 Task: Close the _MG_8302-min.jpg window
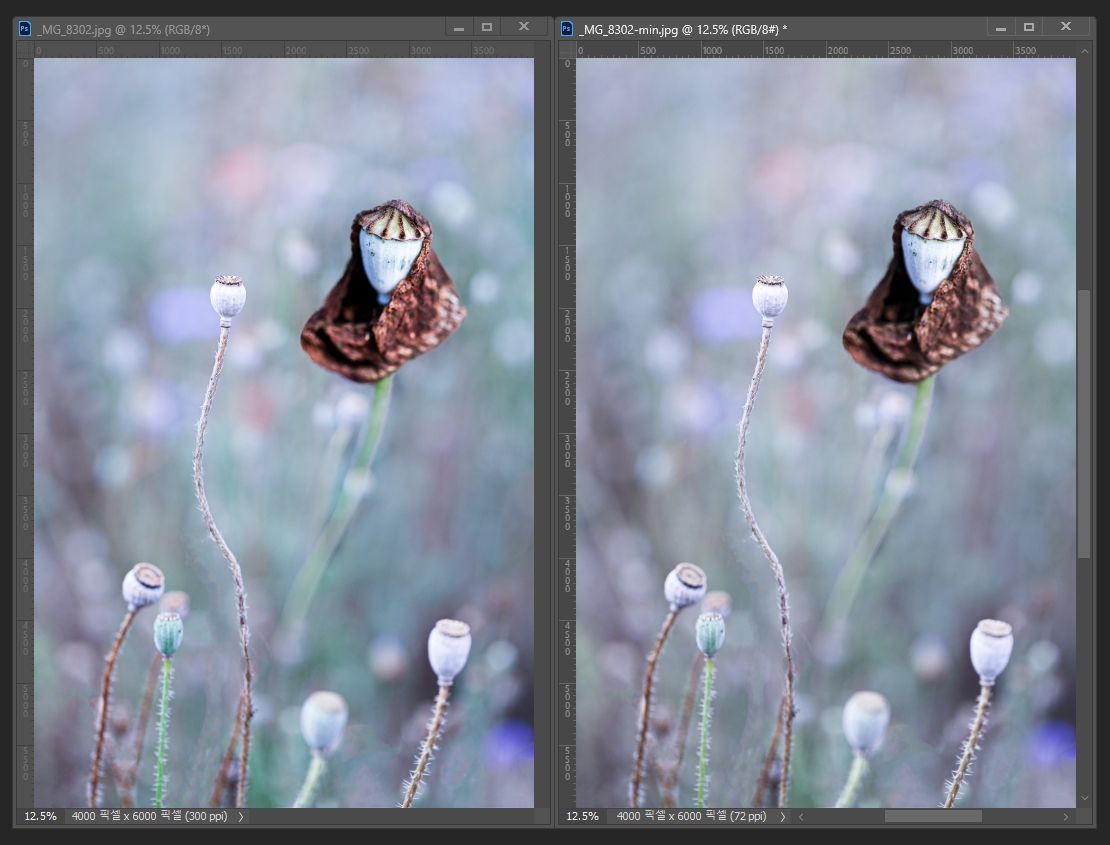click(1066, 26)
